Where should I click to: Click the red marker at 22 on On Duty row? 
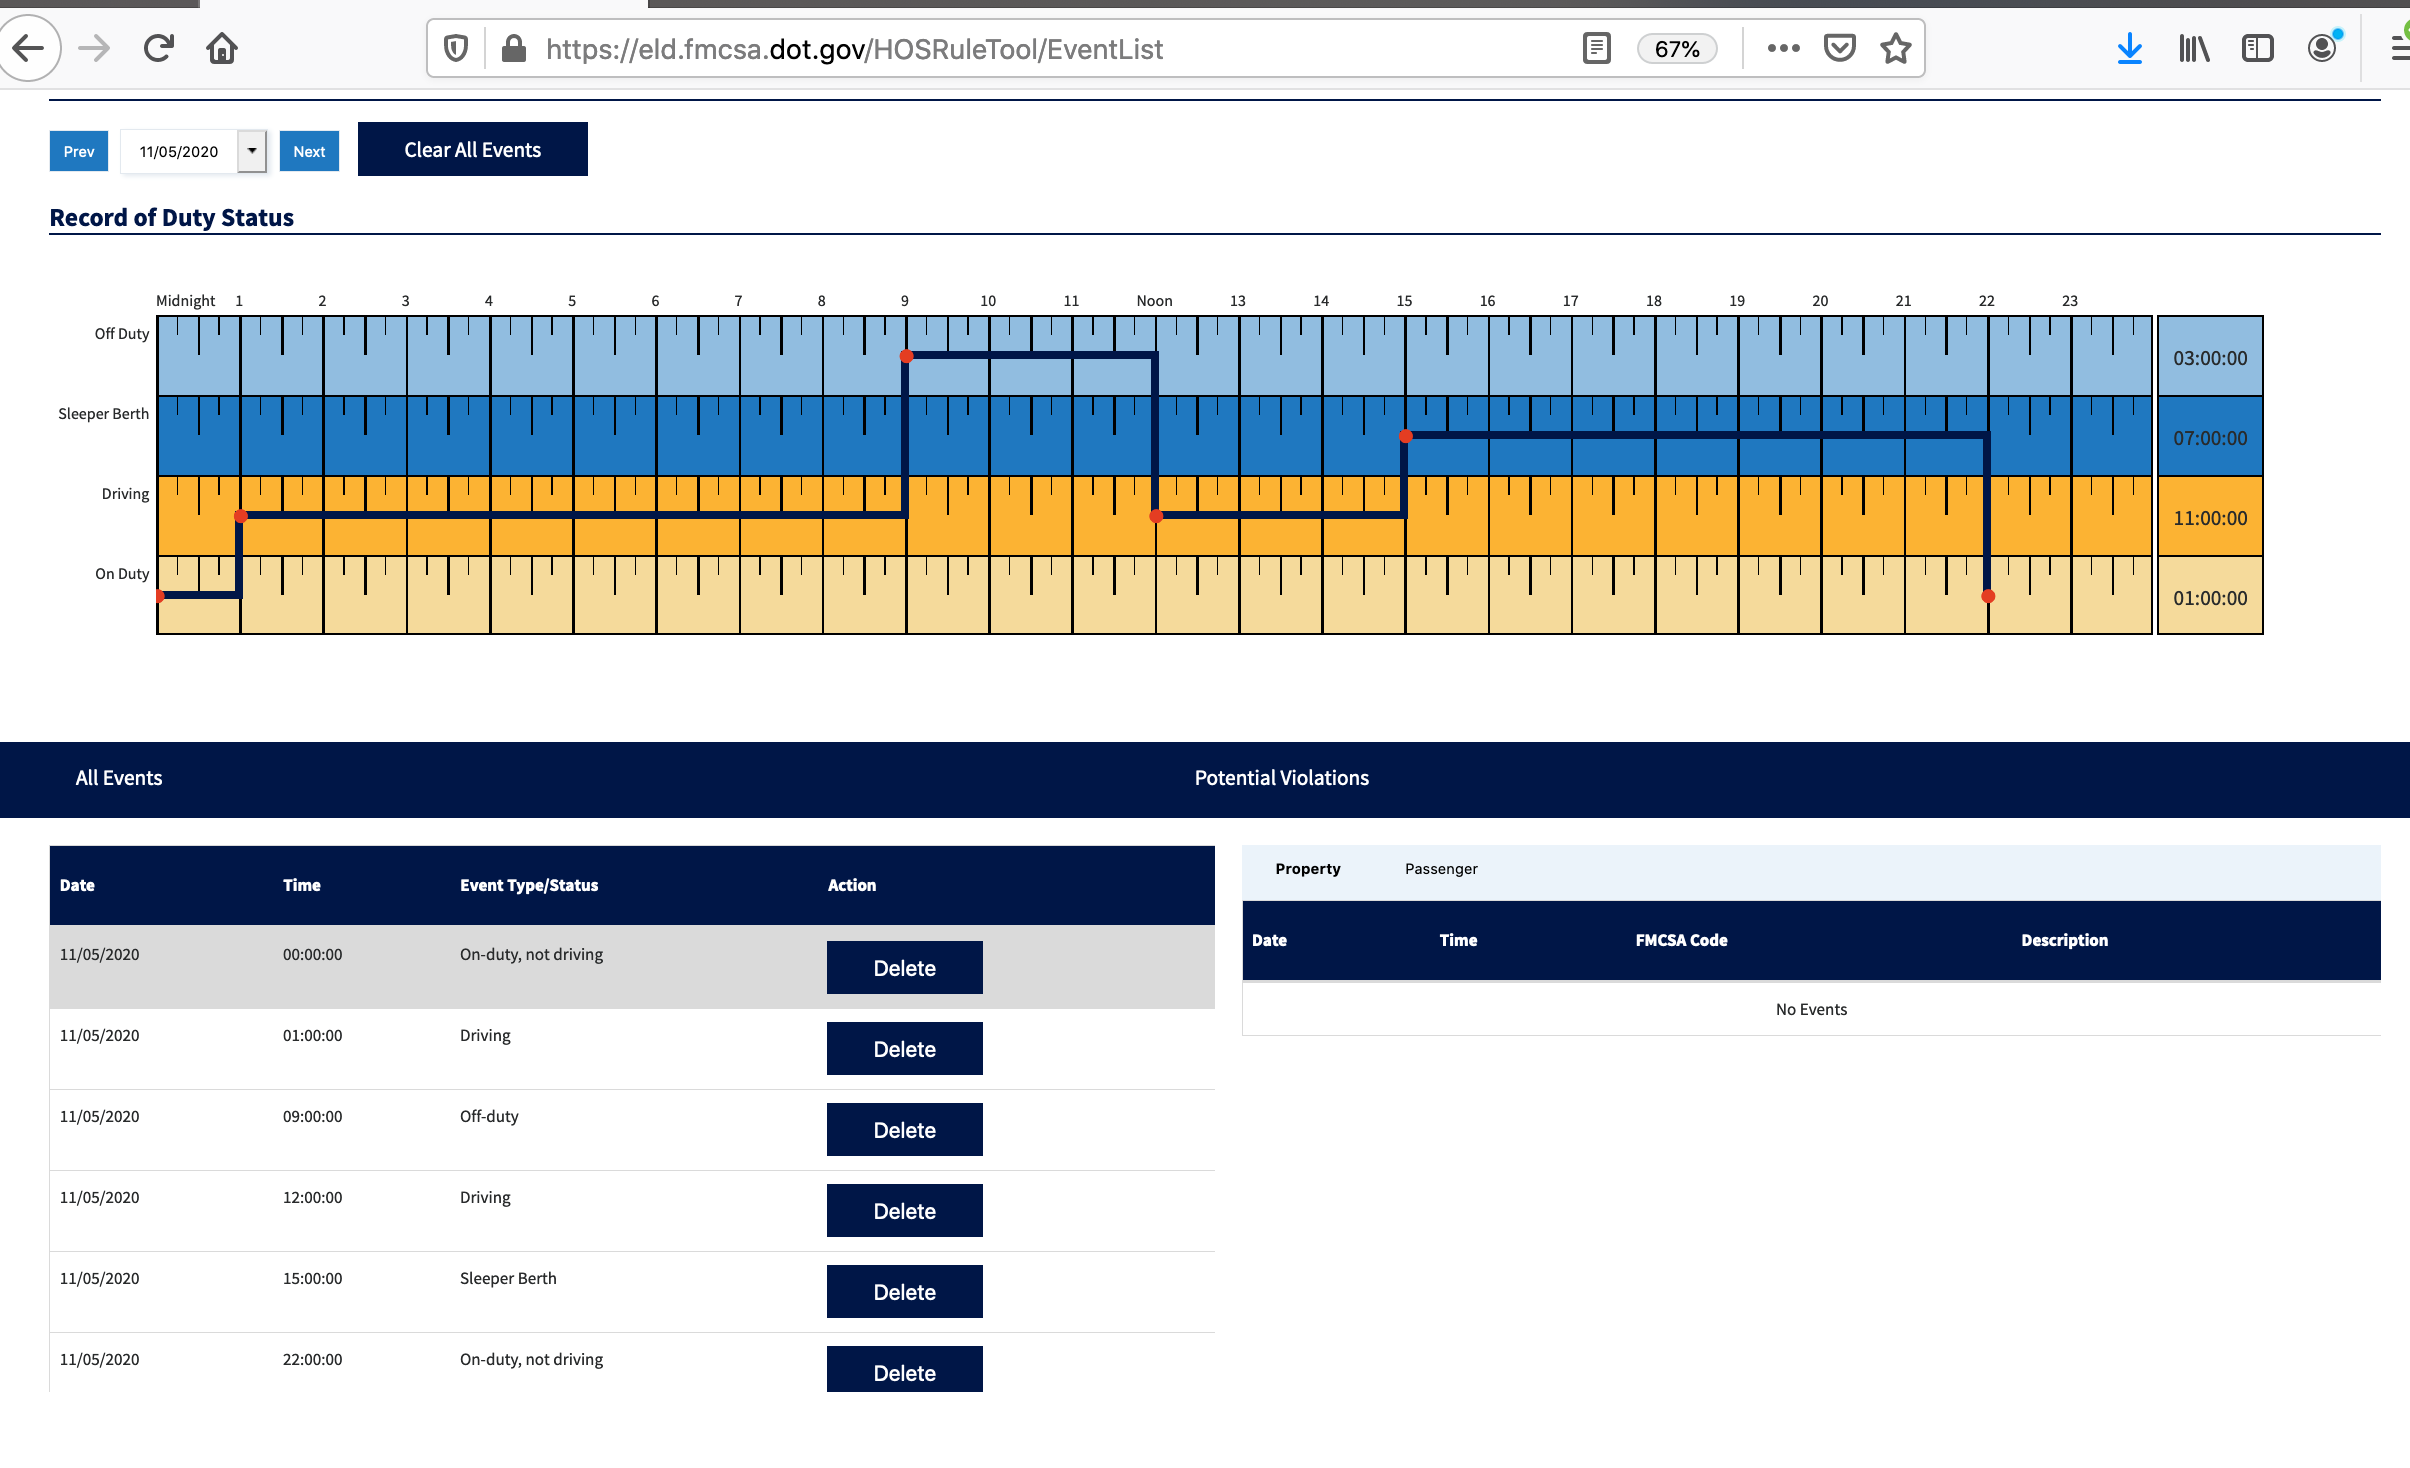[x=1988, y=596]
